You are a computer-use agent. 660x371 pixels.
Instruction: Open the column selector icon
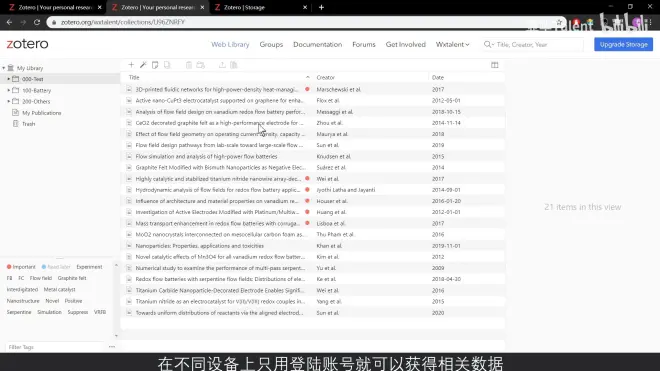(x=495, y=65)
